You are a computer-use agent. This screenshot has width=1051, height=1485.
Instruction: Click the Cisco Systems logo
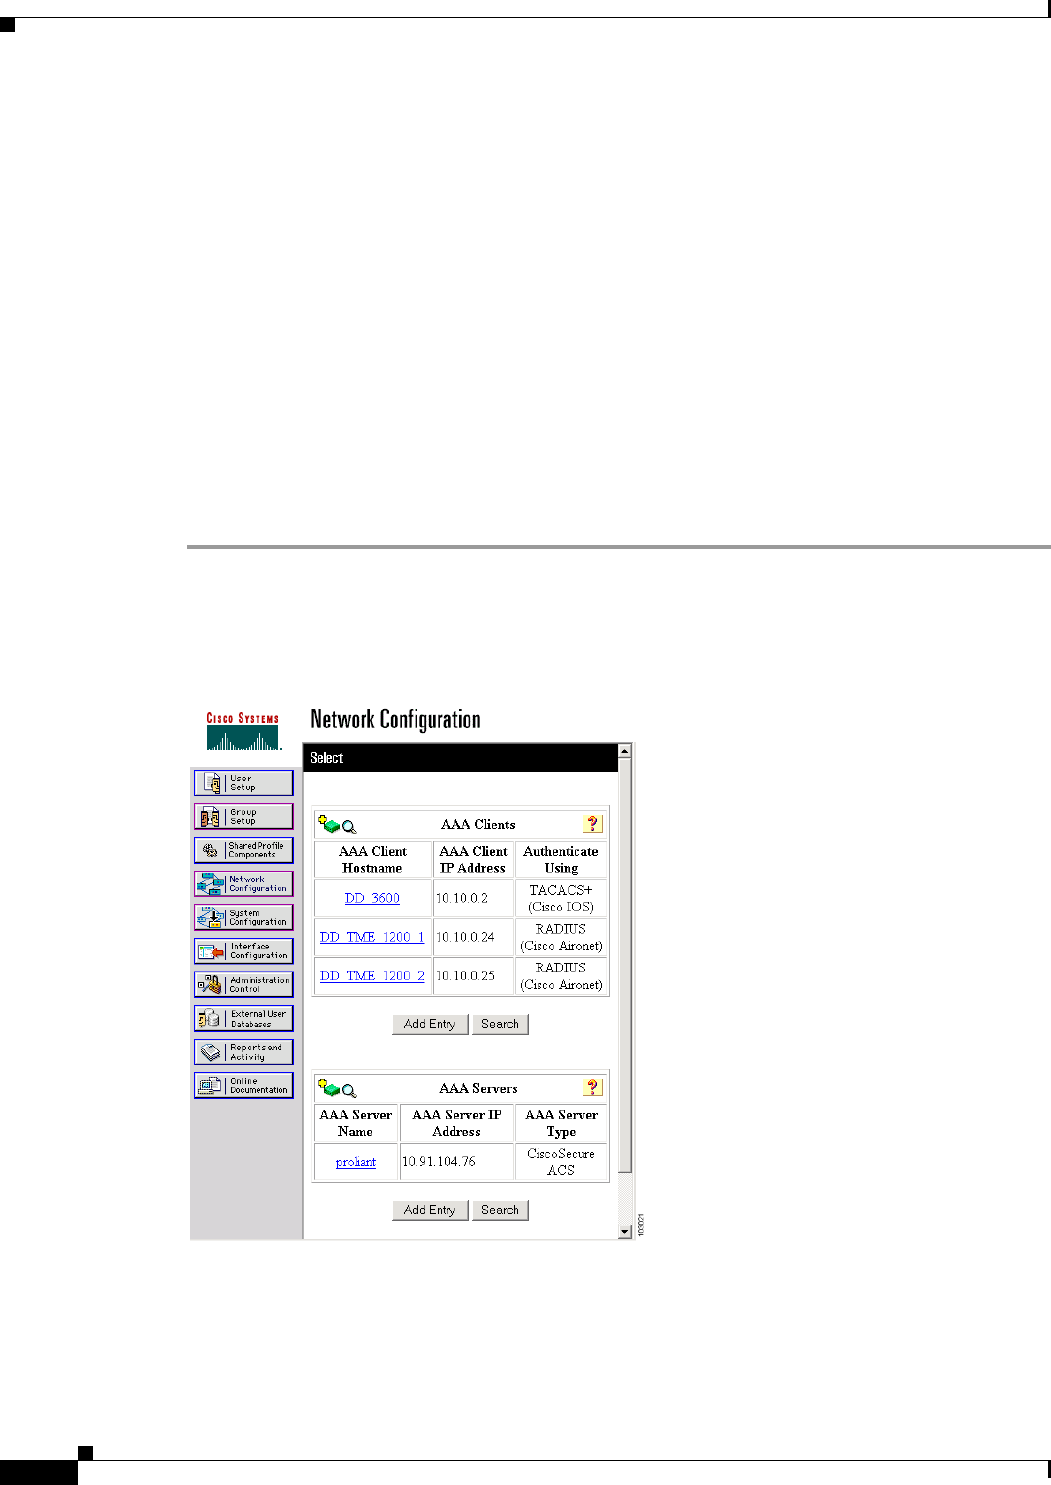pos(243,732)
